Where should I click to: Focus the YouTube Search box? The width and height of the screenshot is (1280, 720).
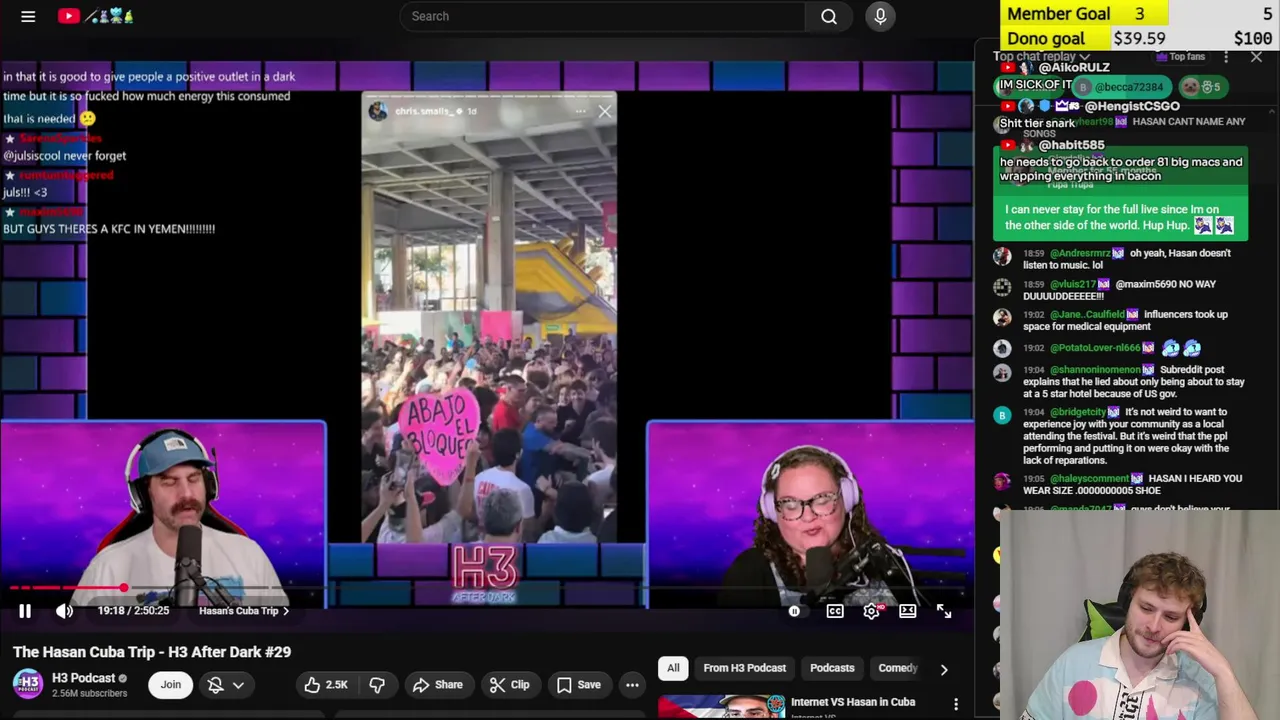pyautogui.click(x=602, y=16)
